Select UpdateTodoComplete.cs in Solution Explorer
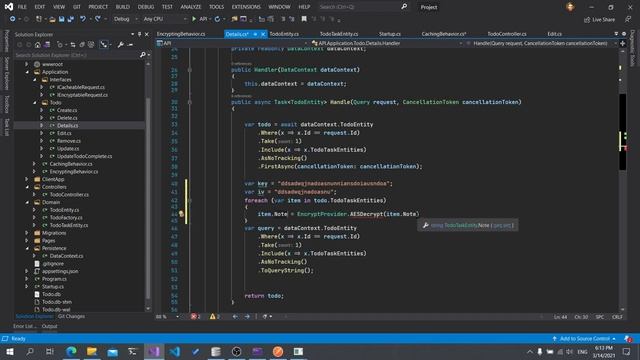 point(84,156)
